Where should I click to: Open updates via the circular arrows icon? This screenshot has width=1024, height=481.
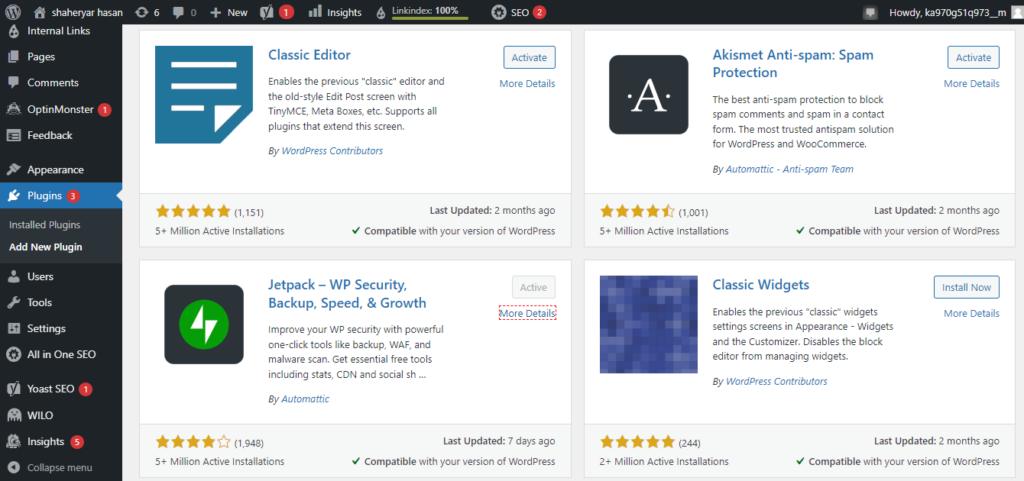point(141,12)
